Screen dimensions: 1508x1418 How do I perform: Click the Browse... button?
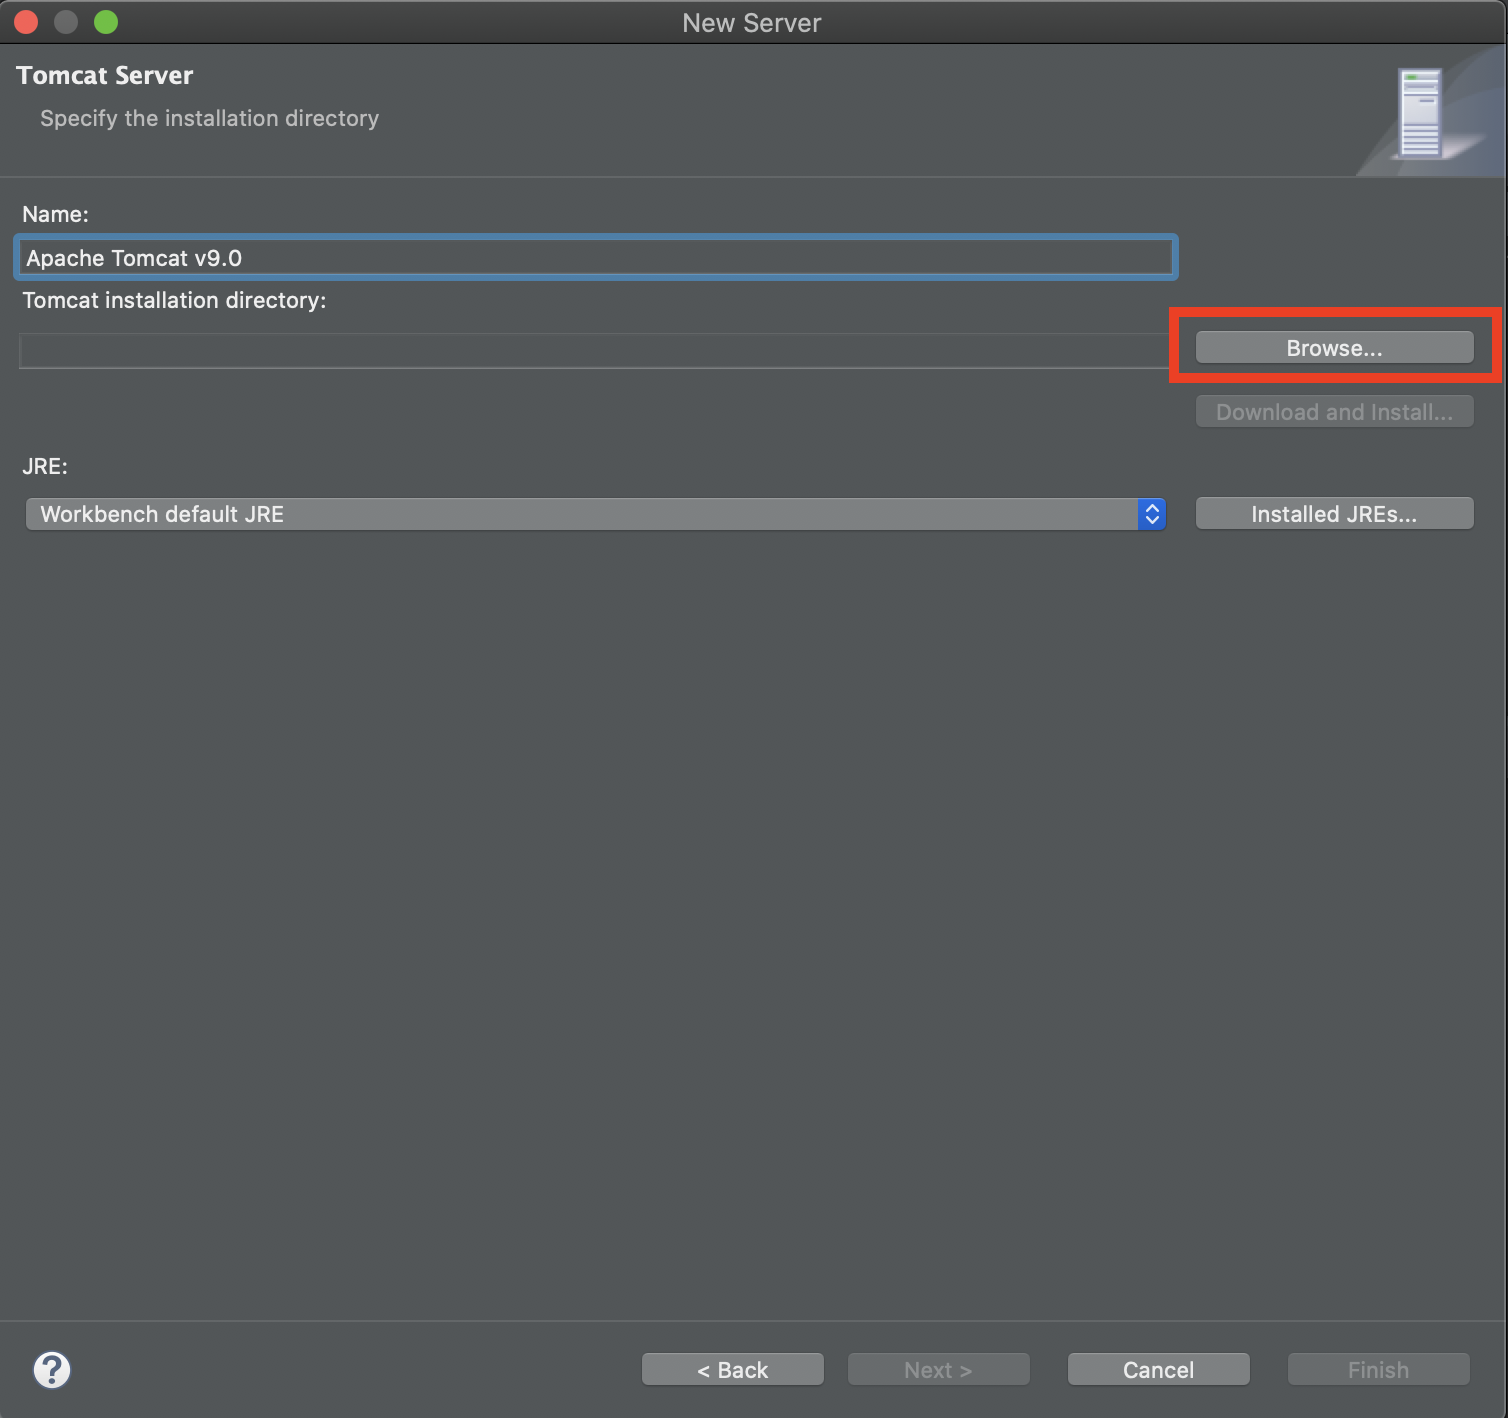1334,348
